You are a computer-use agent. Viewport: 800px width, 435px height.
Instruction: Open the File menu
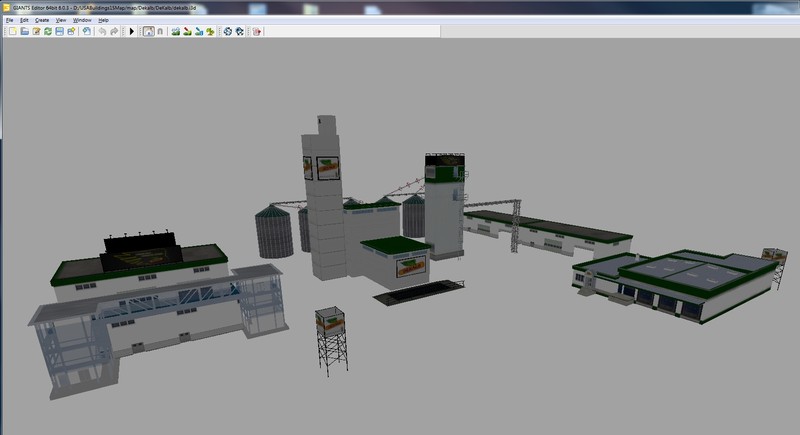10,20
